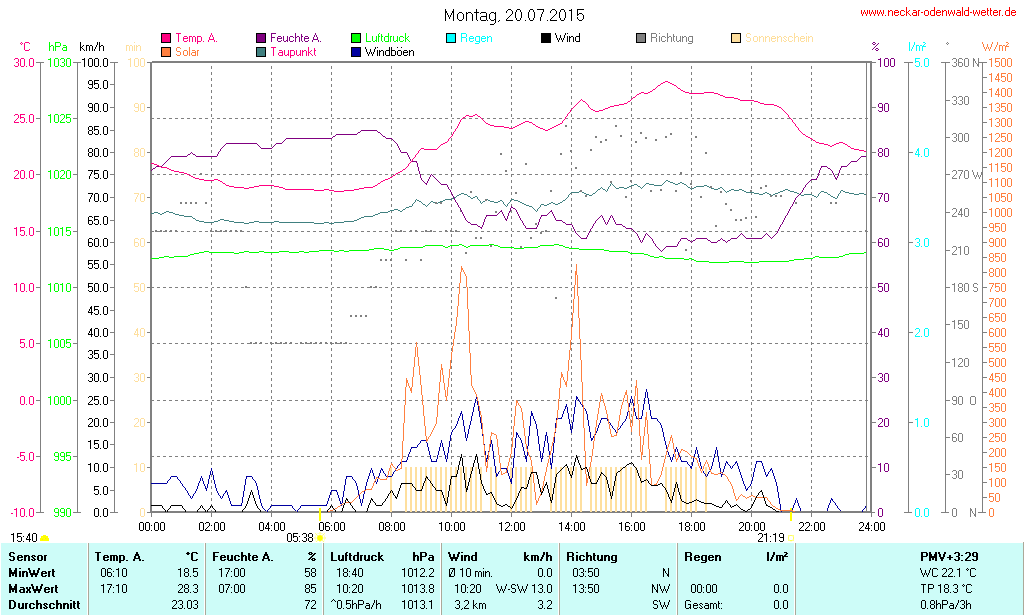Viewport: 1024px width, 615px height.
Task: Click the 12:00 label on time axis
Action: click(512, 526)
